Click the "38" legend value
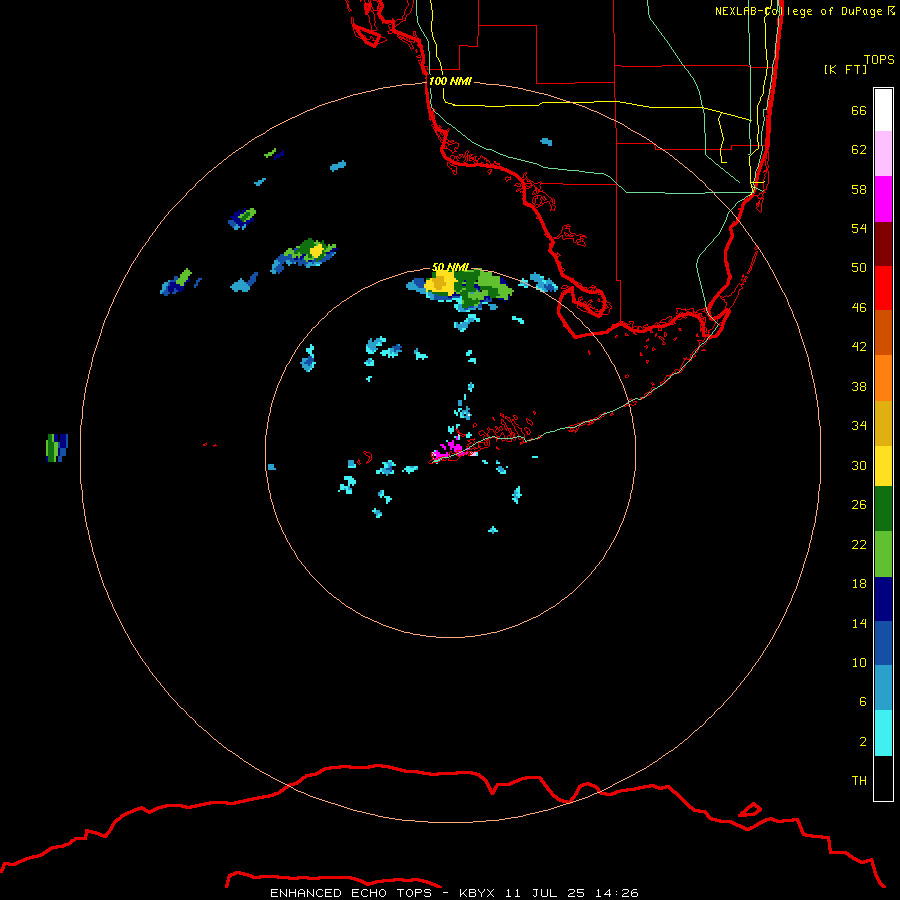 (859, 386)
